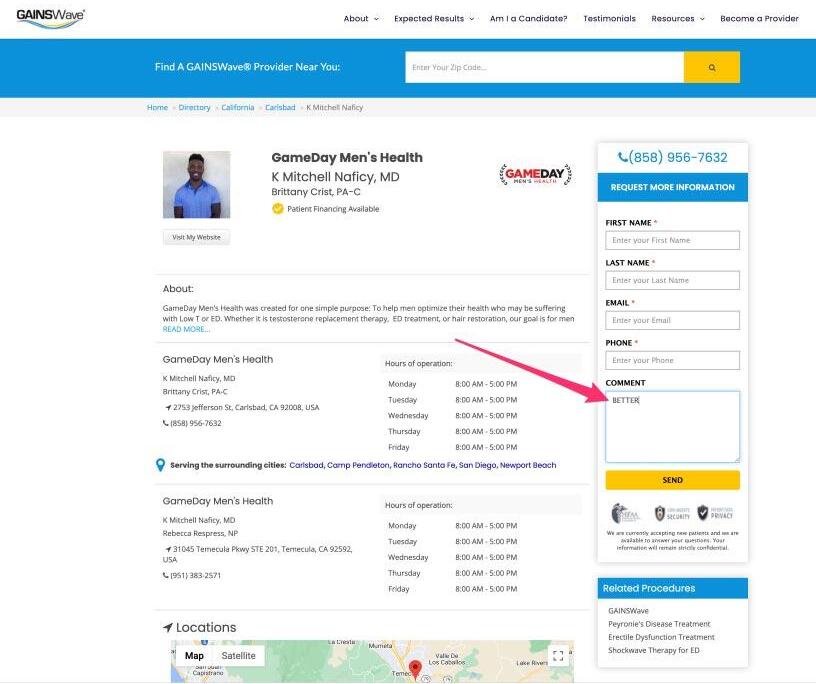Open Am I a Candidate? page
The image size is (816, 684).
pos(528,18)
